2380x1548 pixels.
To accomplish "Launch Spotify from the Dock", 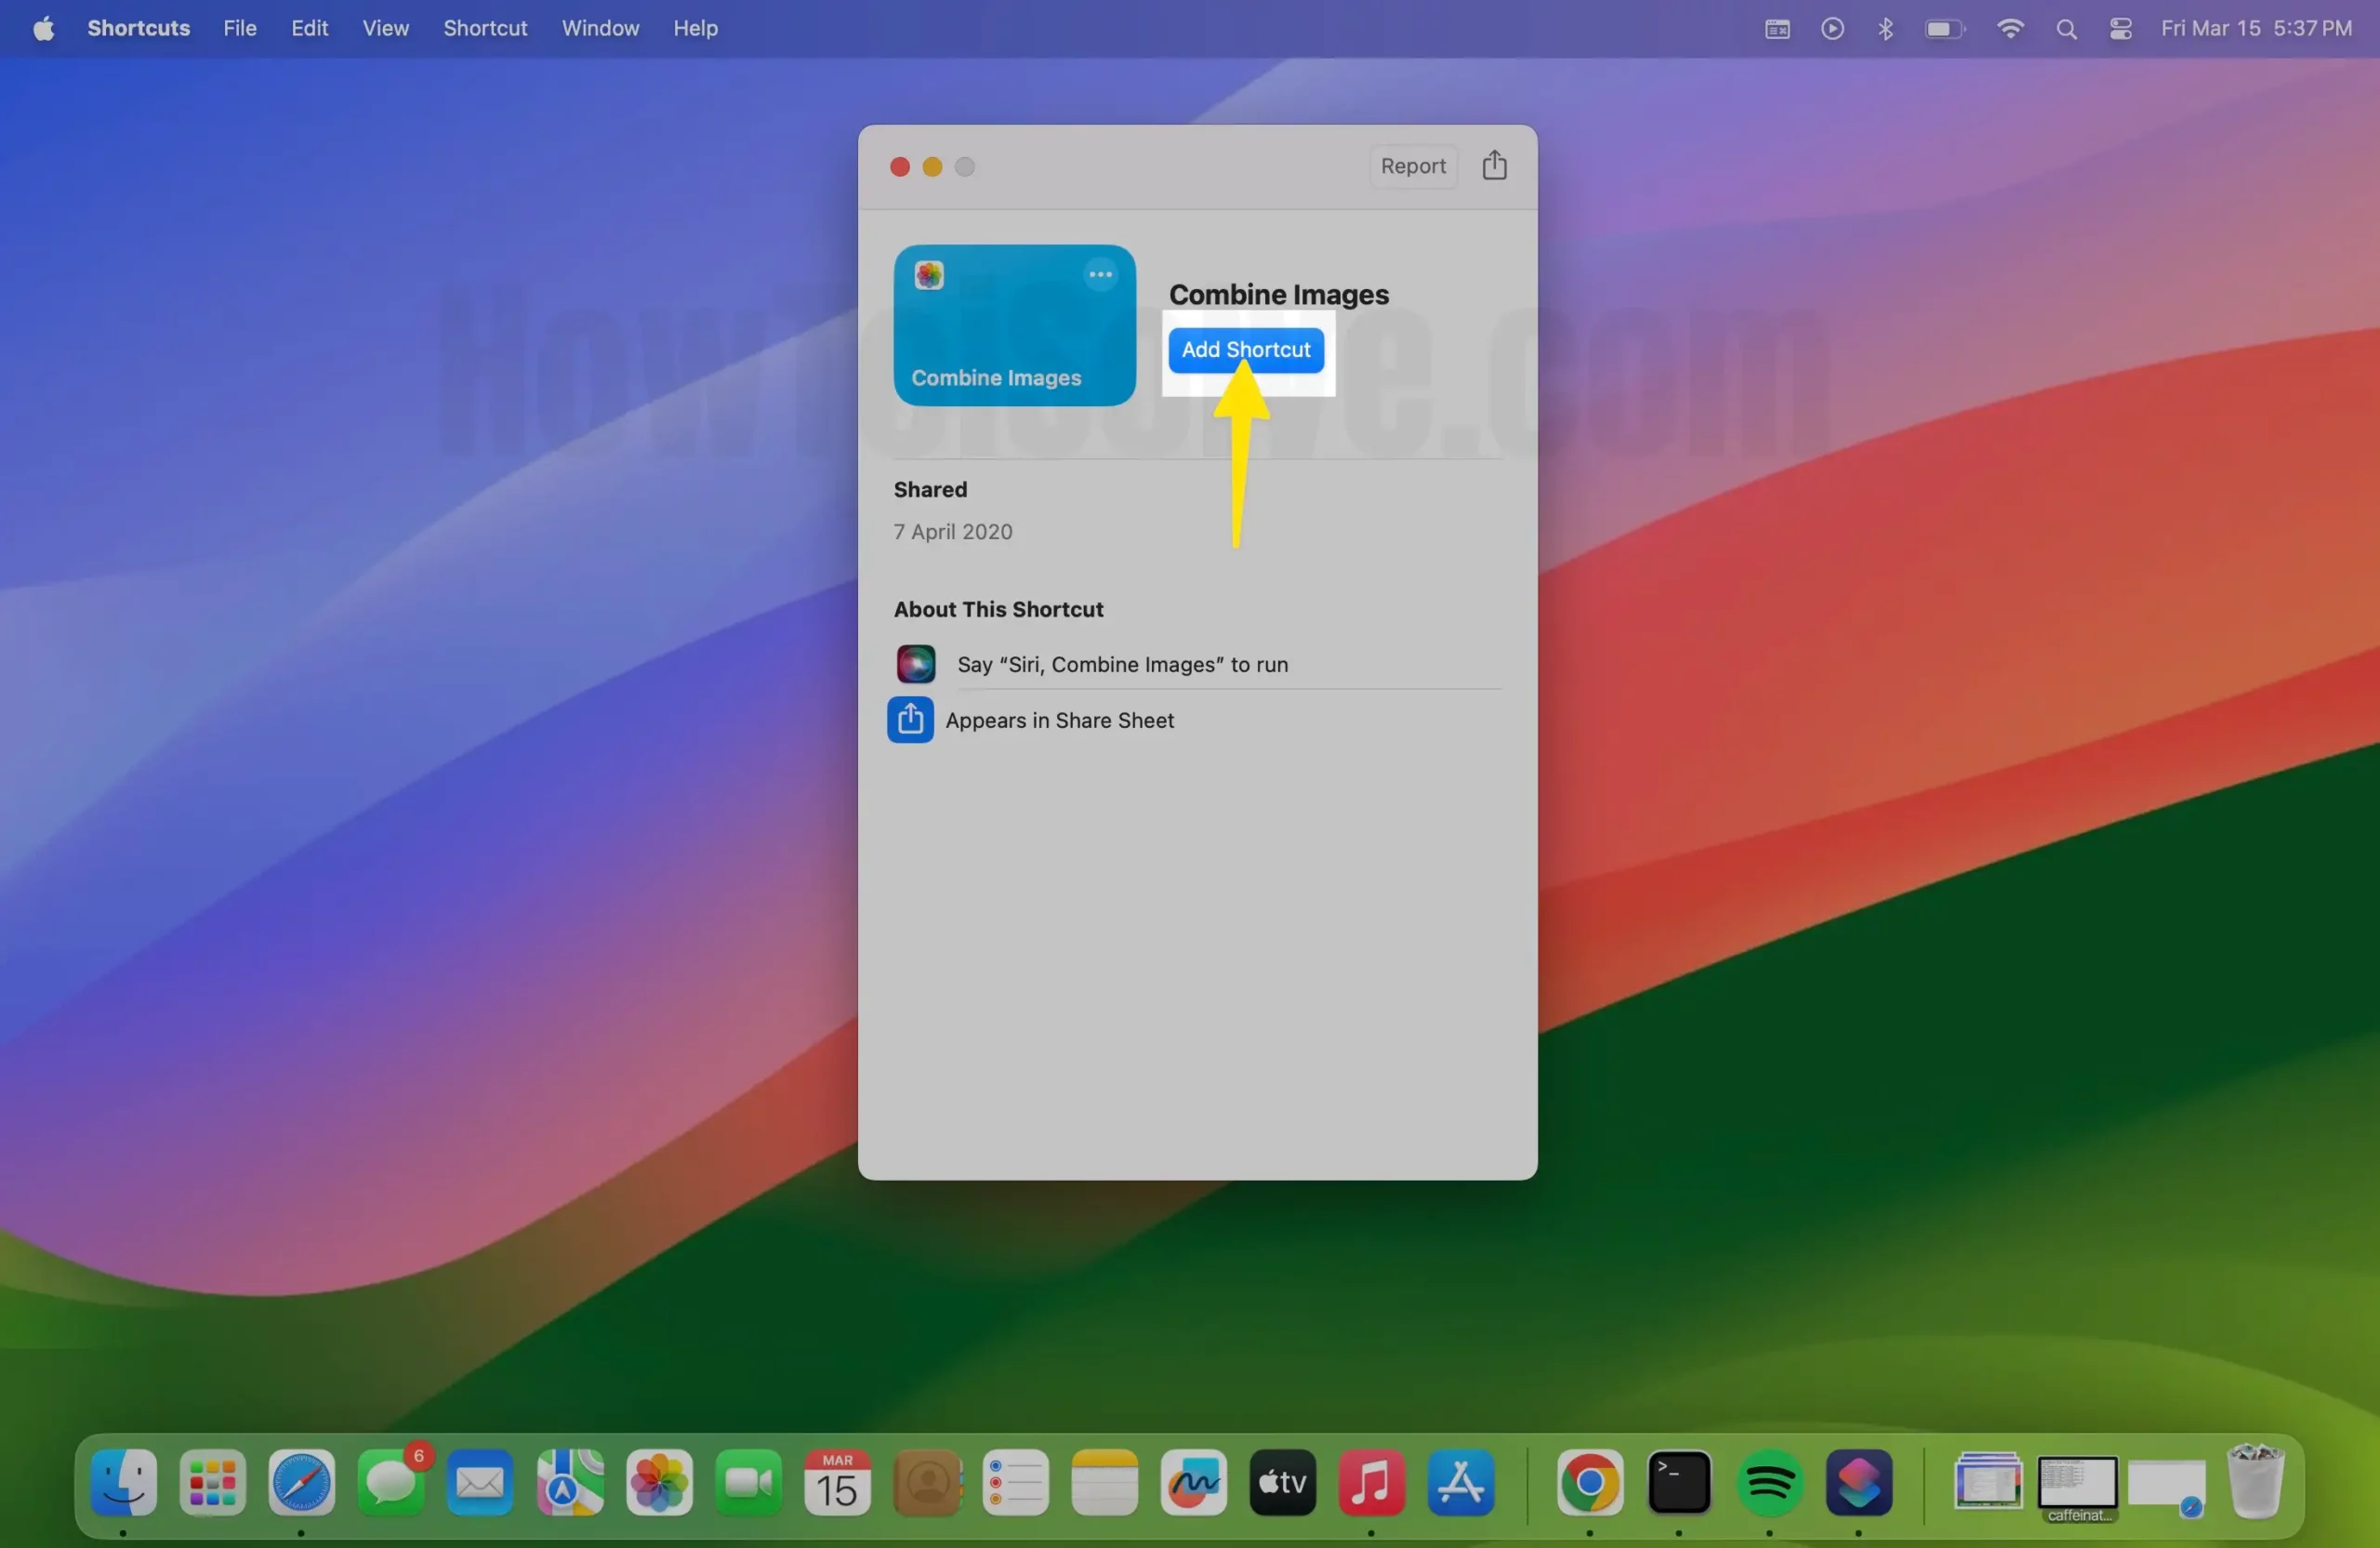I will [1769, 1481].
